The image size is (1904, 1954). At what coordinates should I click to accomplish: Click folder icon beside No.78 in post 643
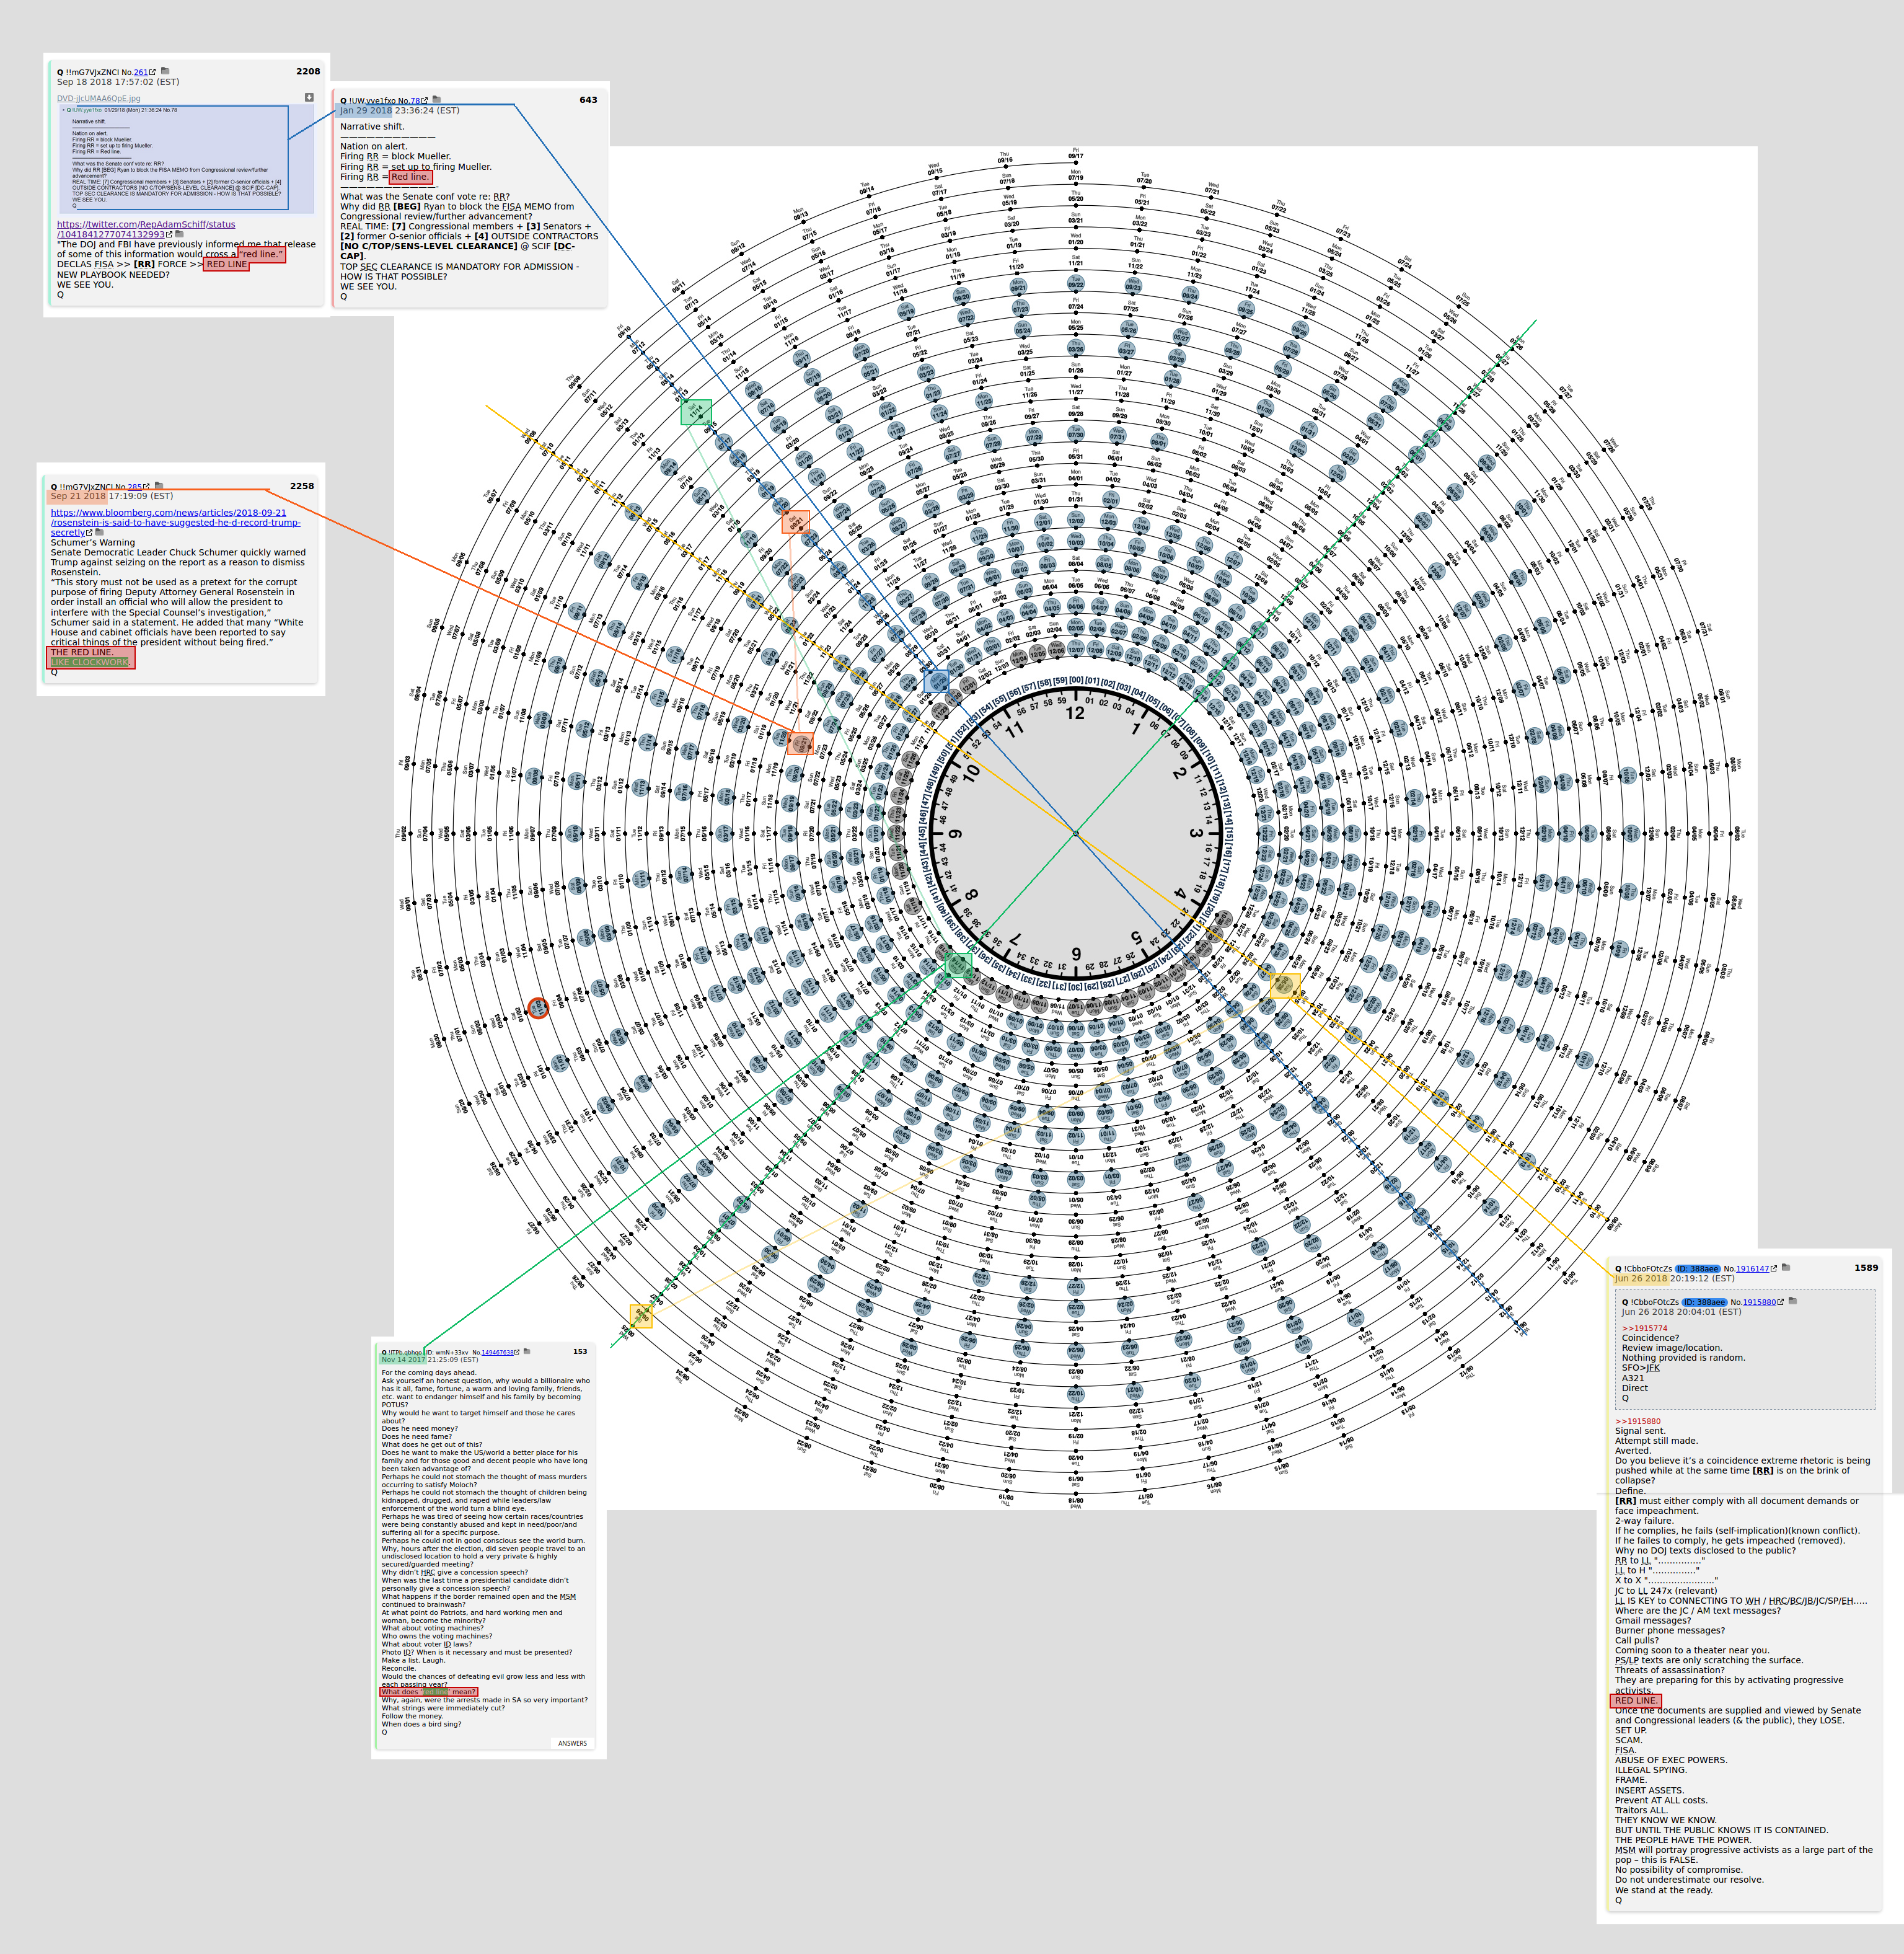[436, 100]
